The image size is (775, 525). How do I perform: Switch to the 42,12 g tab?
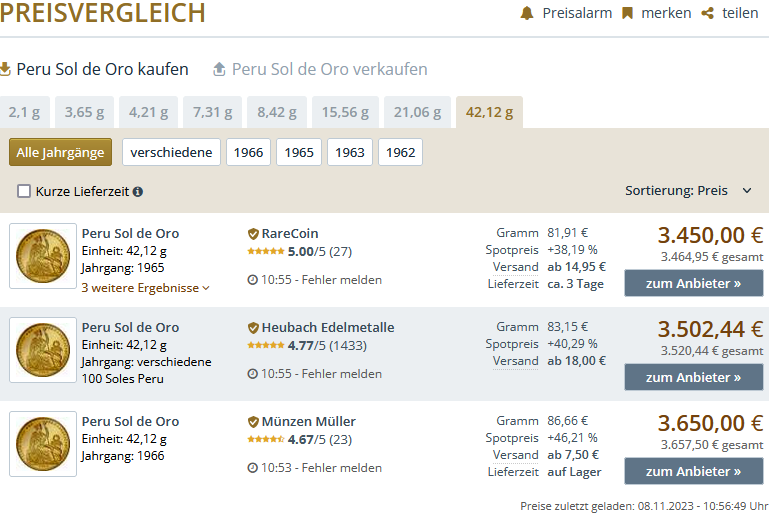point(489,112)
